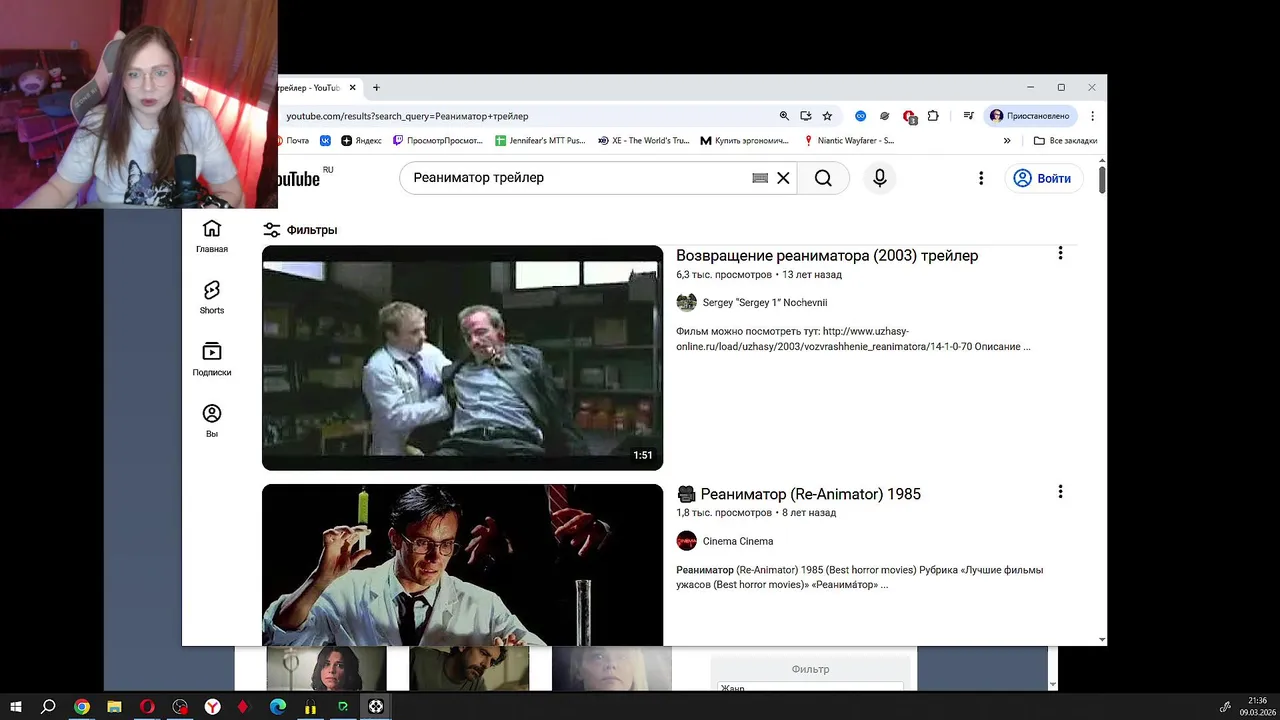Click the description text of Возвращение реаниматора
1280x720 pixels.
(x=853, y=339)
